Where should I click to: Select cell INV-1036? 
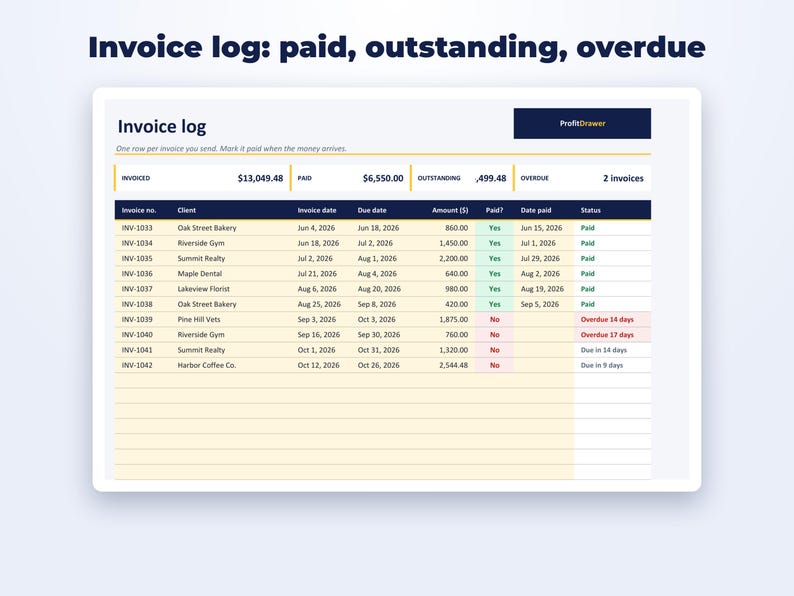137,273
